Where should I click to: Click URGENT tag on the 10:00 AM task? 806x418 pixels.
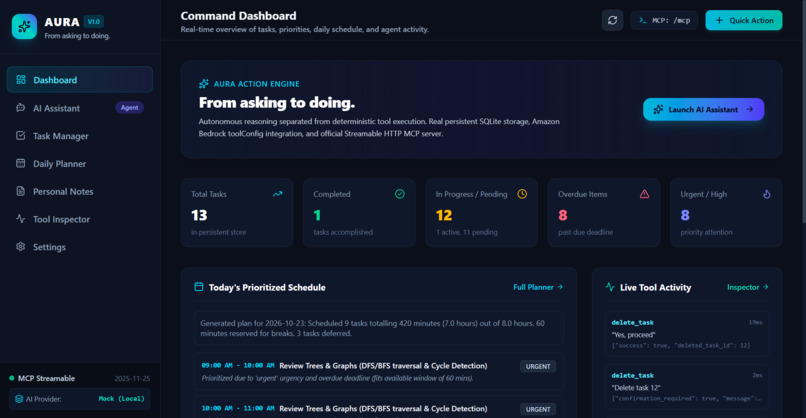click(538, 409)
